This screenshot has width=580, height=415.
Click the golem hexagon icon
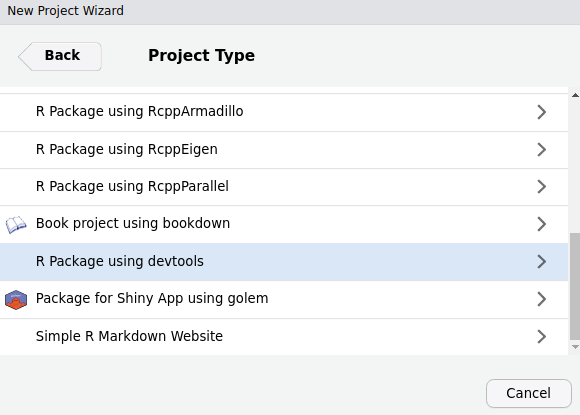pos(16,300)
